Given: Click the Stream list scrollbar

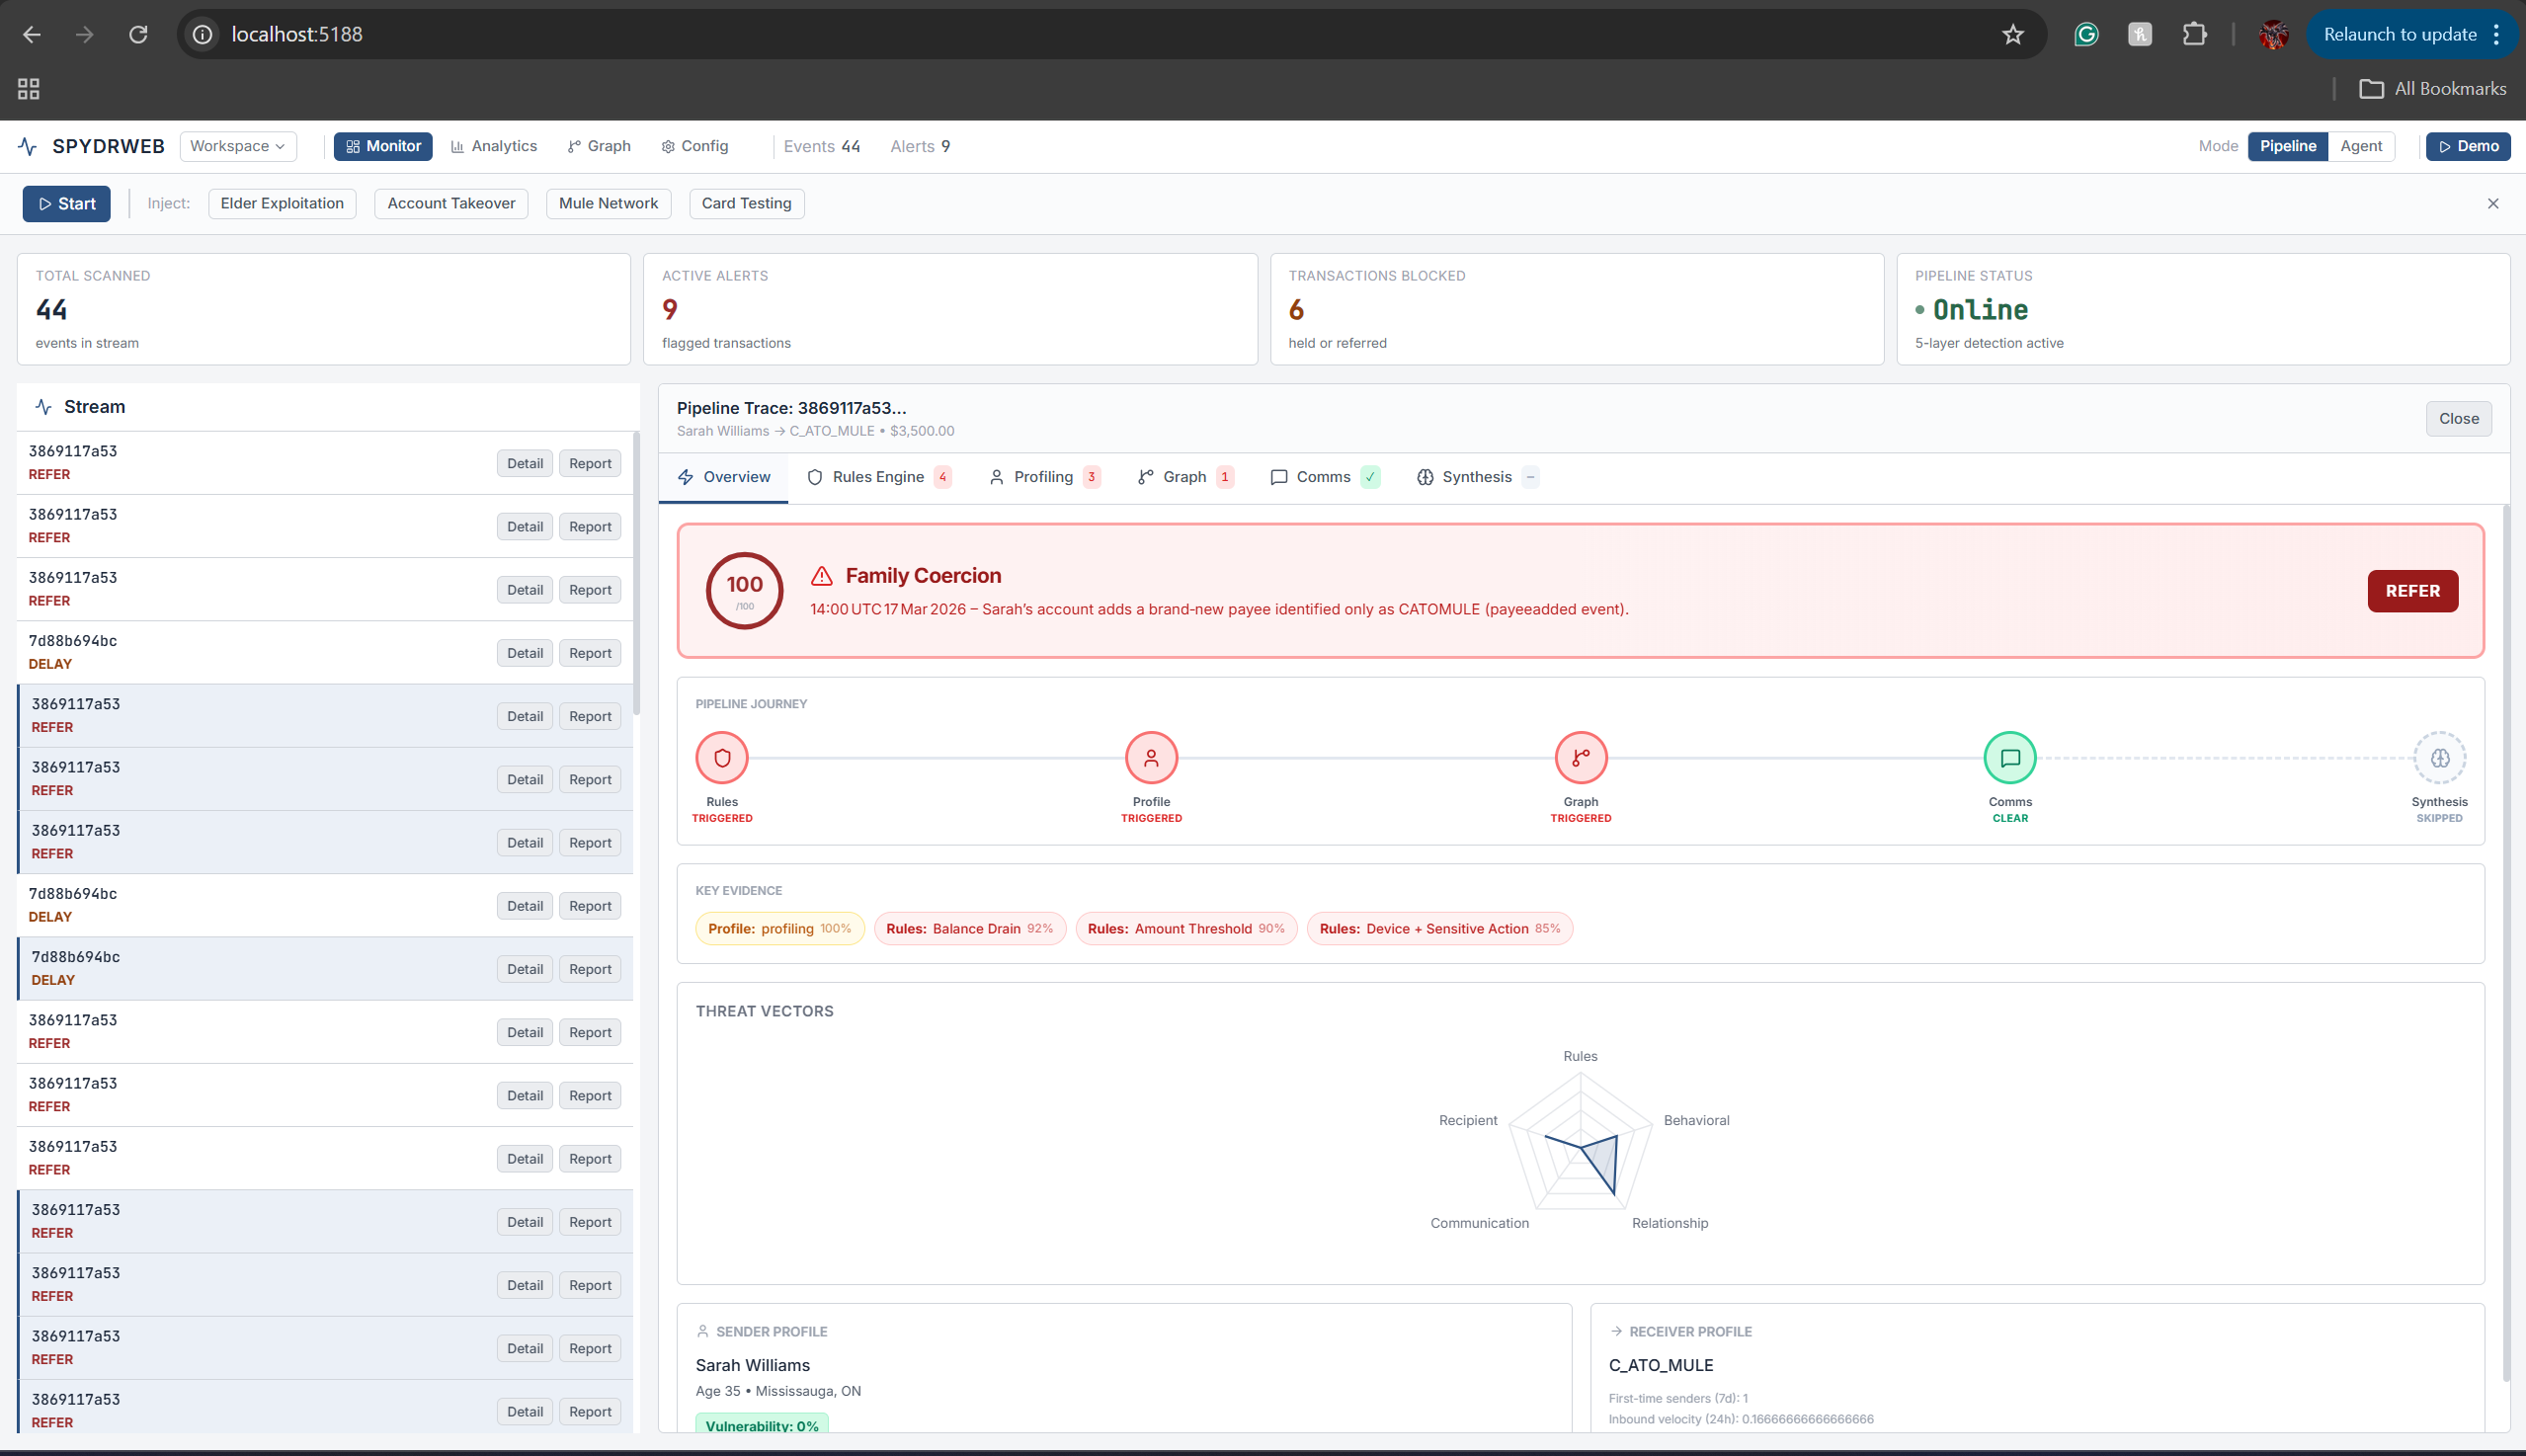Looking at the screenshot, I should 636,575.
